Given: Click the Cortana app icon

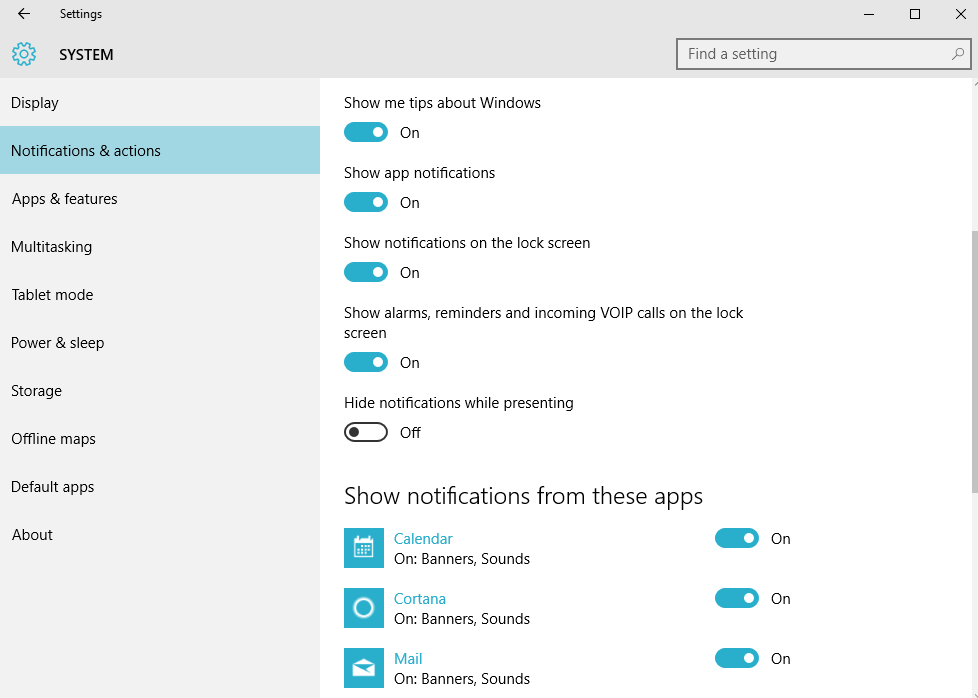Looking at the screenshot, I should tap(364, 608).
